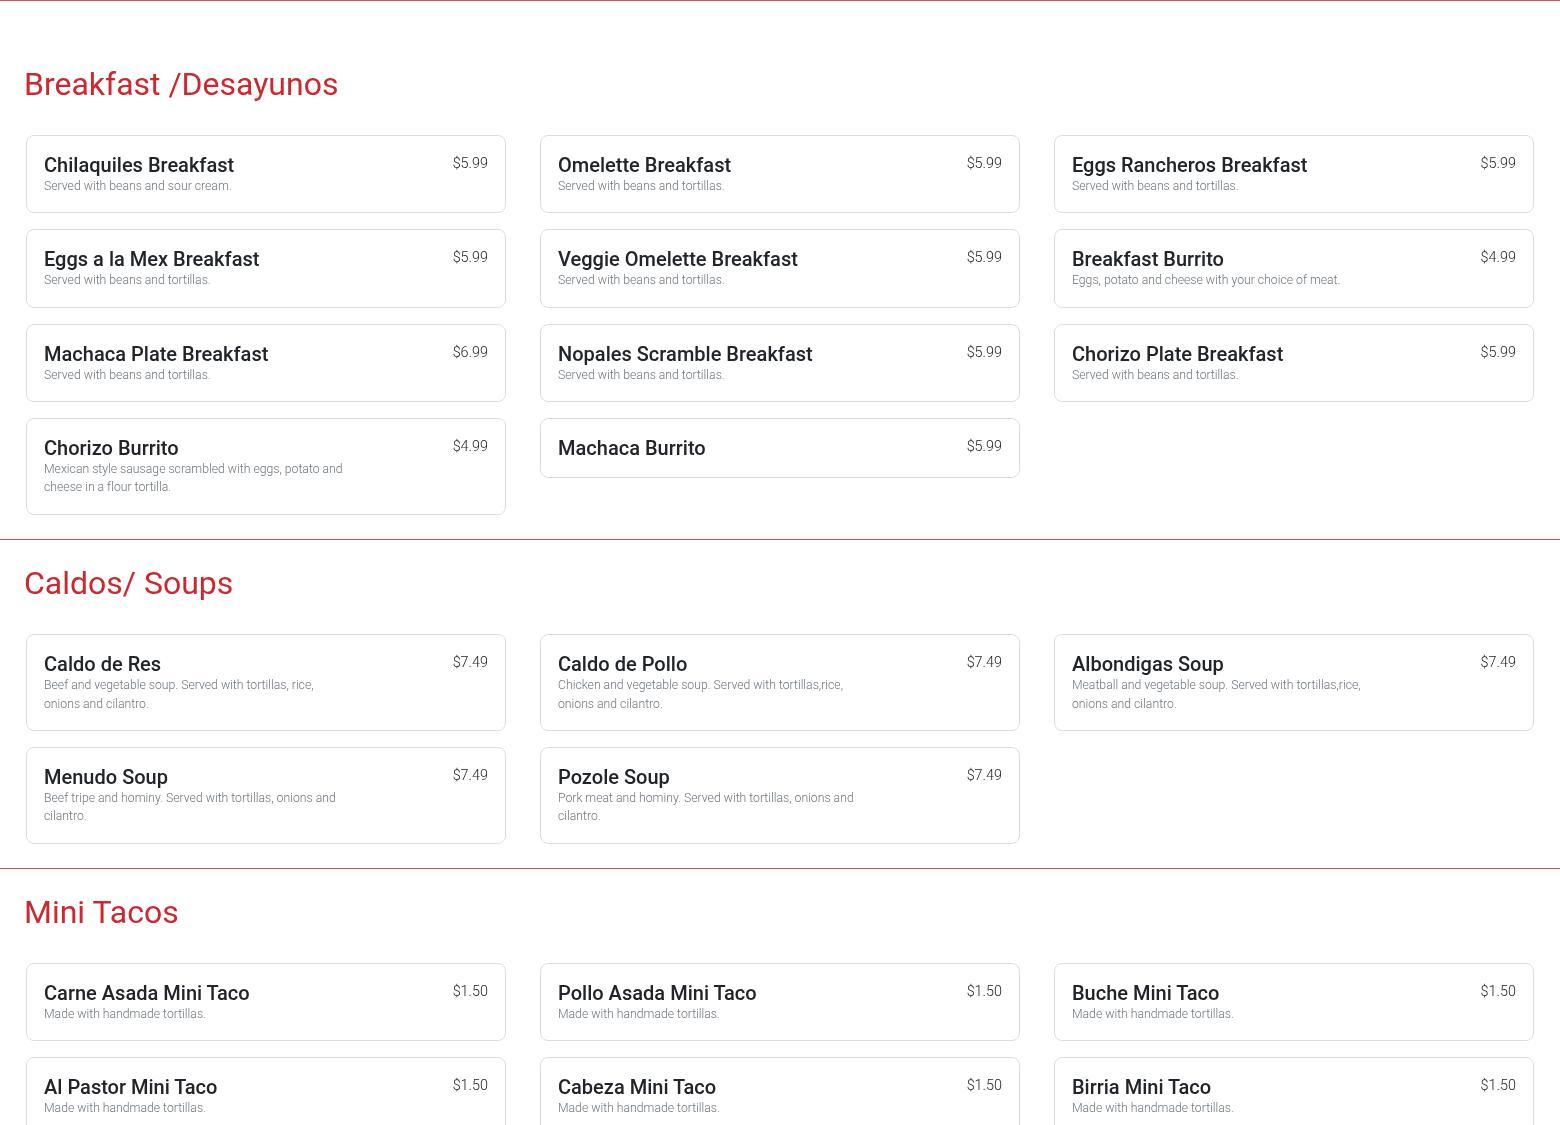The height and width of the screenshot is (1125, 1560).
Task: Open the Chorizo Burrito item
Action: 265,466
